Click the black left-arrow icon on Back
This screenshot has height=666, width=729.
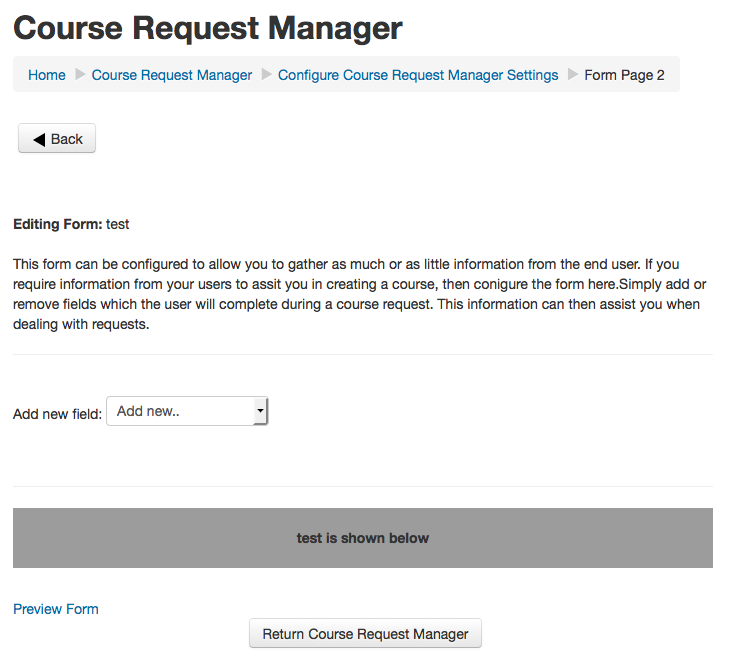tap(39, 139)
